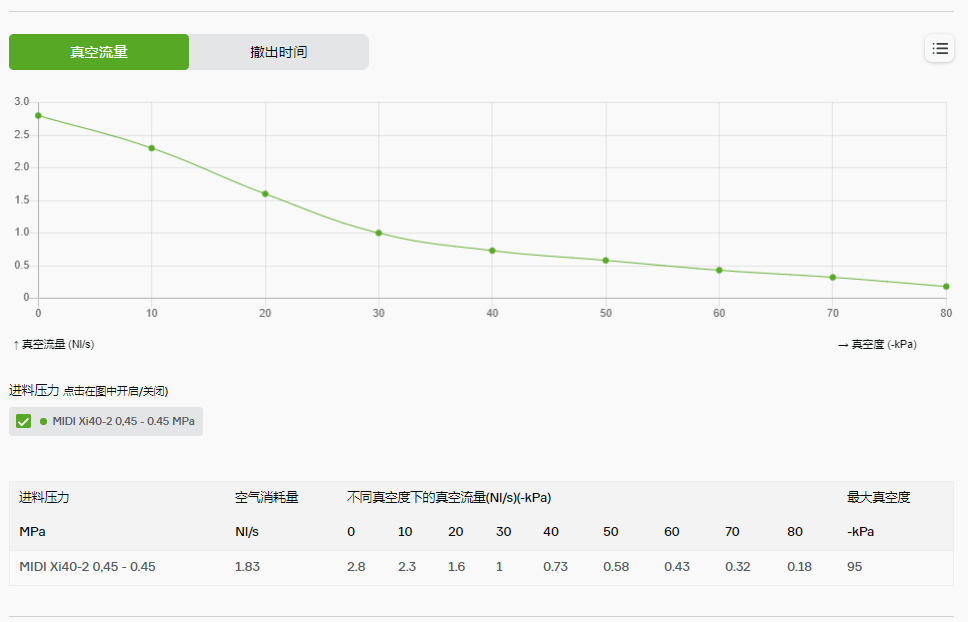Screen dimensions: 968x622
Task: Uncheck the MIDI Xi40-2 0,45 checkbox
Action: pos(21,421)
